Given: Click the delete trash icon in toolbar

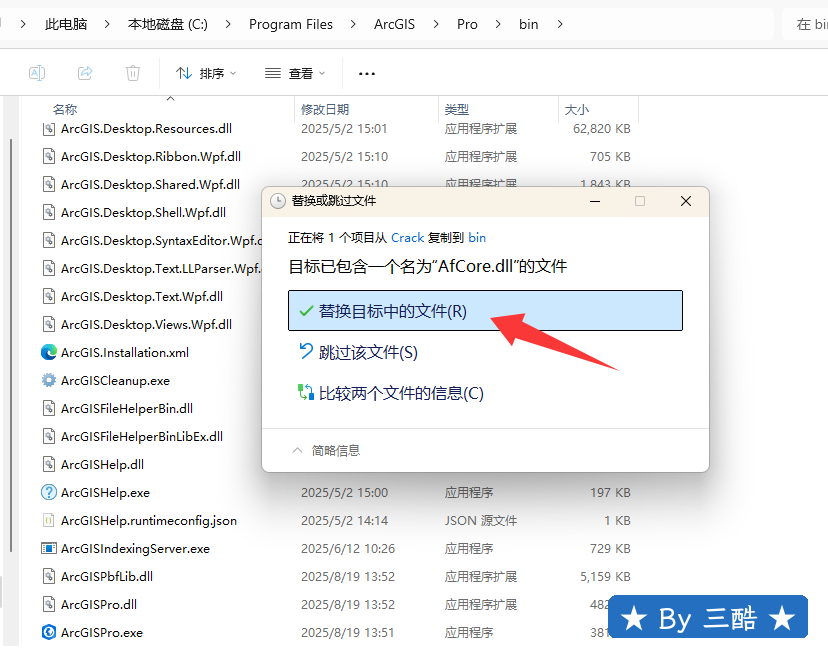Looking at the screenshot, I should [133, 73].
